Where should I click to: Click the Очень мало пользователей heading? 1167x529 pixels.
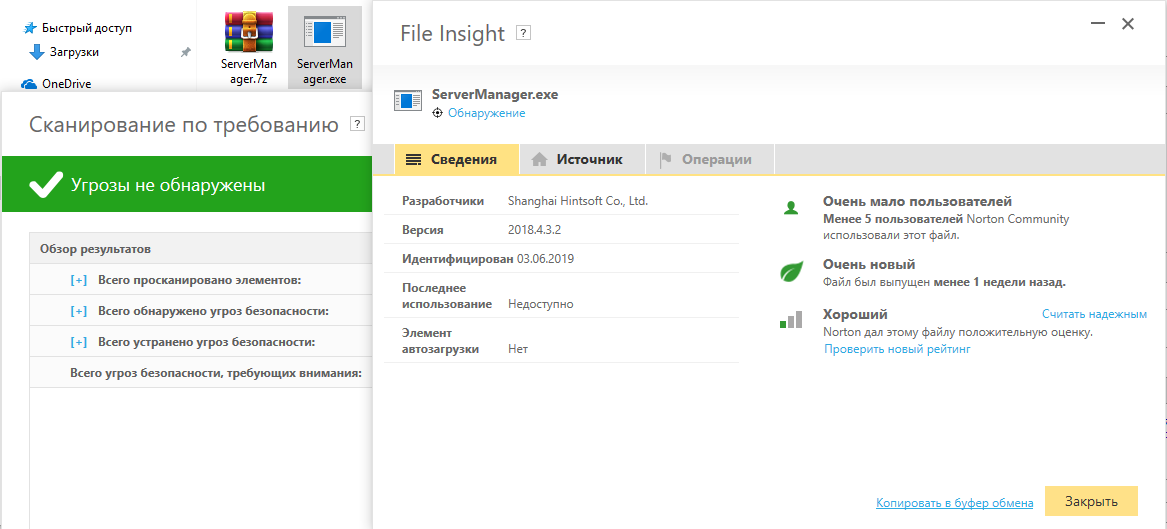[917, 202]
